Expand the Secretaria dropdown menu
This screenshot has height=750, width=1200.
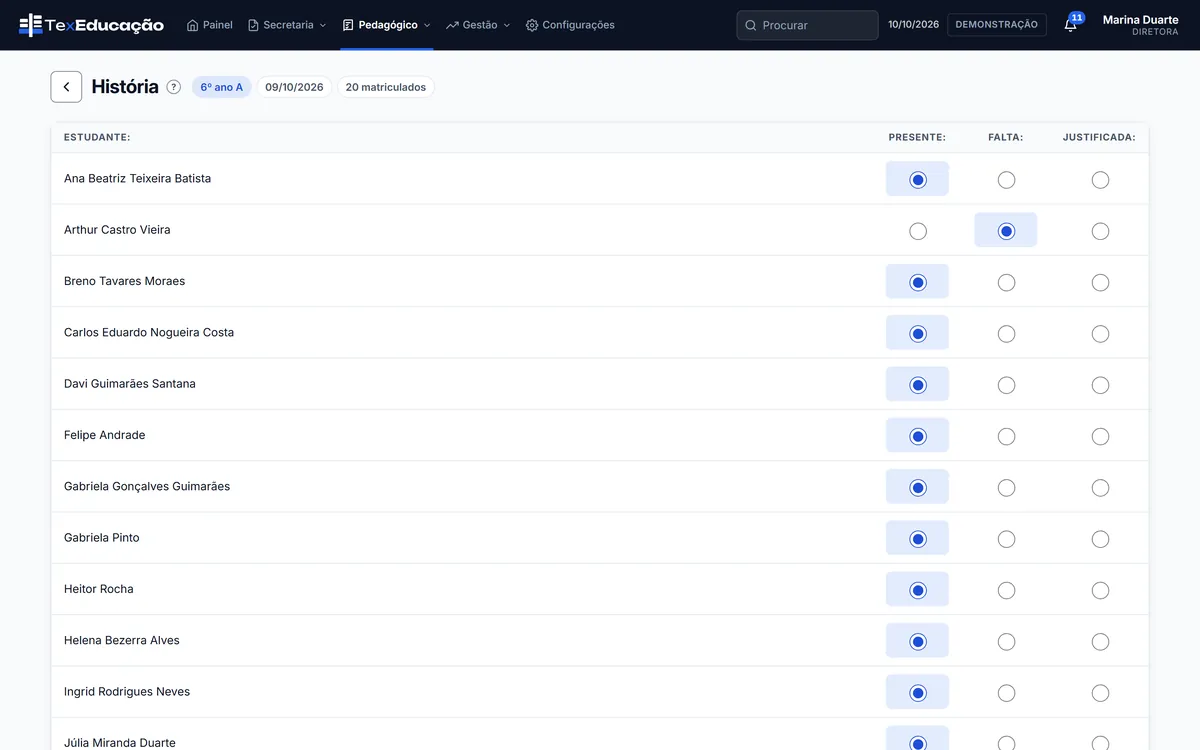pos(287,25)
